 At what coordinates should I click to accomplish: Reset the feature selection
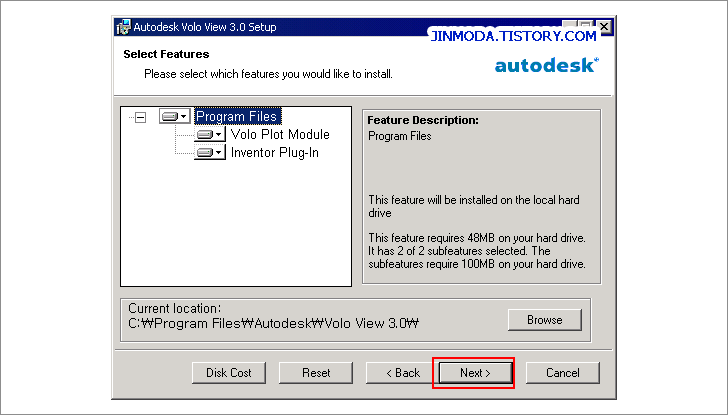[316, 373]
